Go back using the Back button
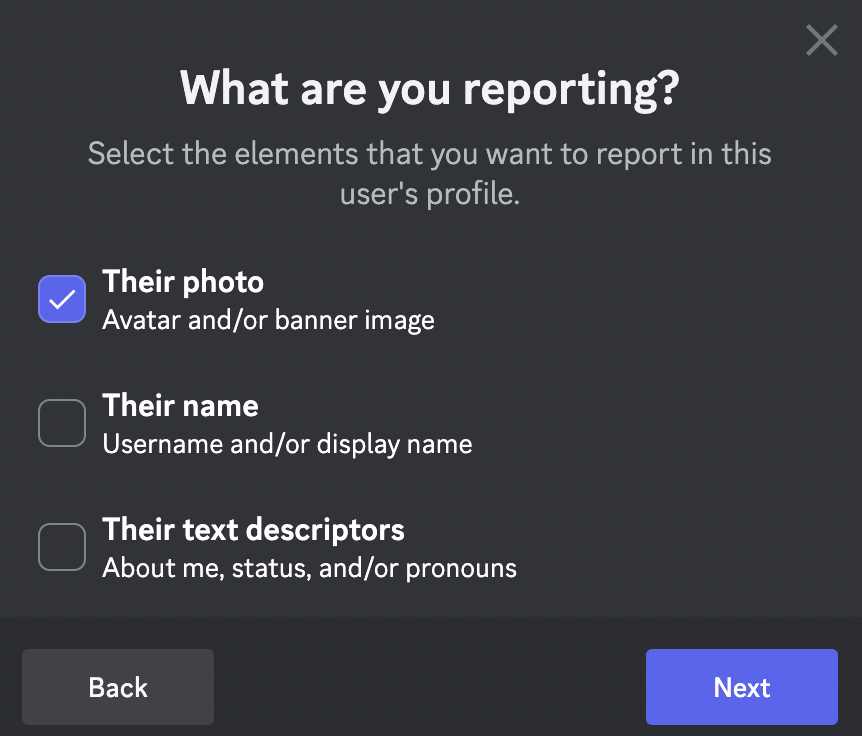Image resolution: width=862 pixels, height=736 pixels. [118, 687]
